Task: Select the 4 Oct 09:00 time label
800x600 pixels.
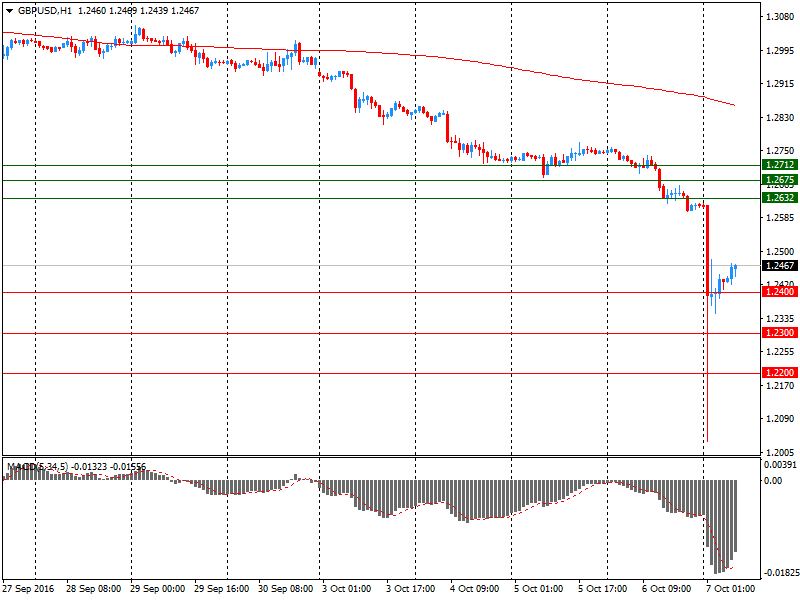Action: pyautogui.click(x=474, y=589)
